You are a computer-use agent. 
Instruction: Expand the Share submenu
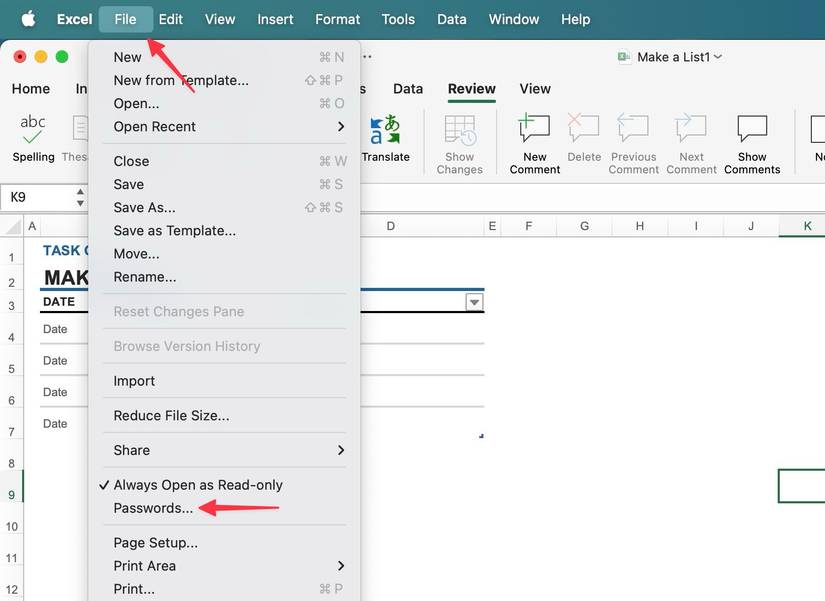(x=131, y=450)
